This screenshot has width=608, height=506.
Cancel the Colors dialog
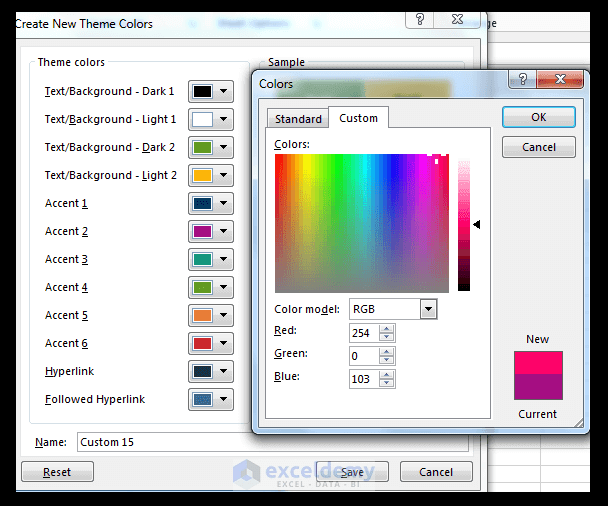click(539, 147)
